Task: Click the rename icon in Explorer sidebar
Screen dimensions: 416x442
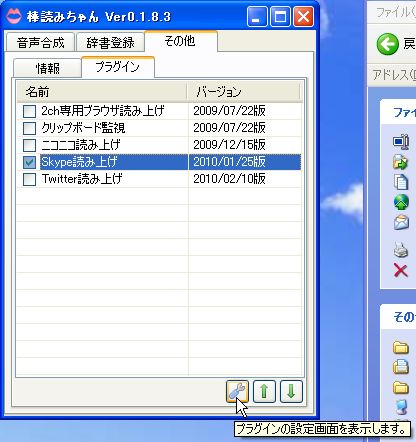Action: coord(401,142)
